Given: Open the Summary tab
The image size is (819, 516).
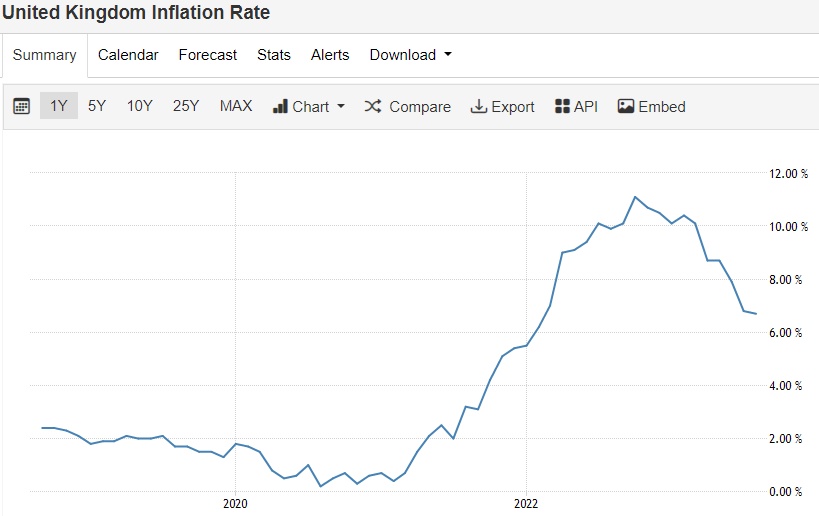Looking at the screenshot, I should [44, 55].
